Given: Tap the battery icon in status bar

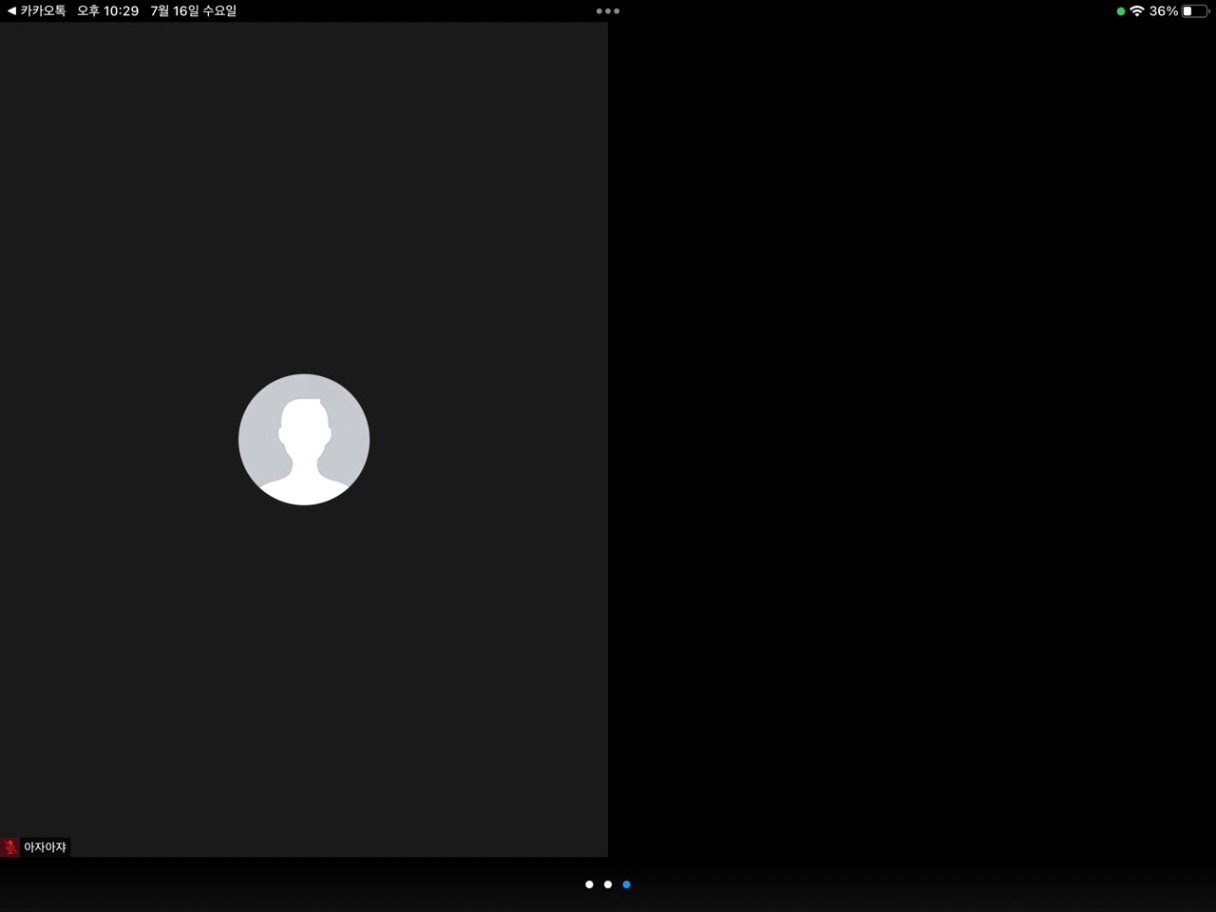Looking at the screenshot, I should pyautogui.click(x=1195, y=11).
